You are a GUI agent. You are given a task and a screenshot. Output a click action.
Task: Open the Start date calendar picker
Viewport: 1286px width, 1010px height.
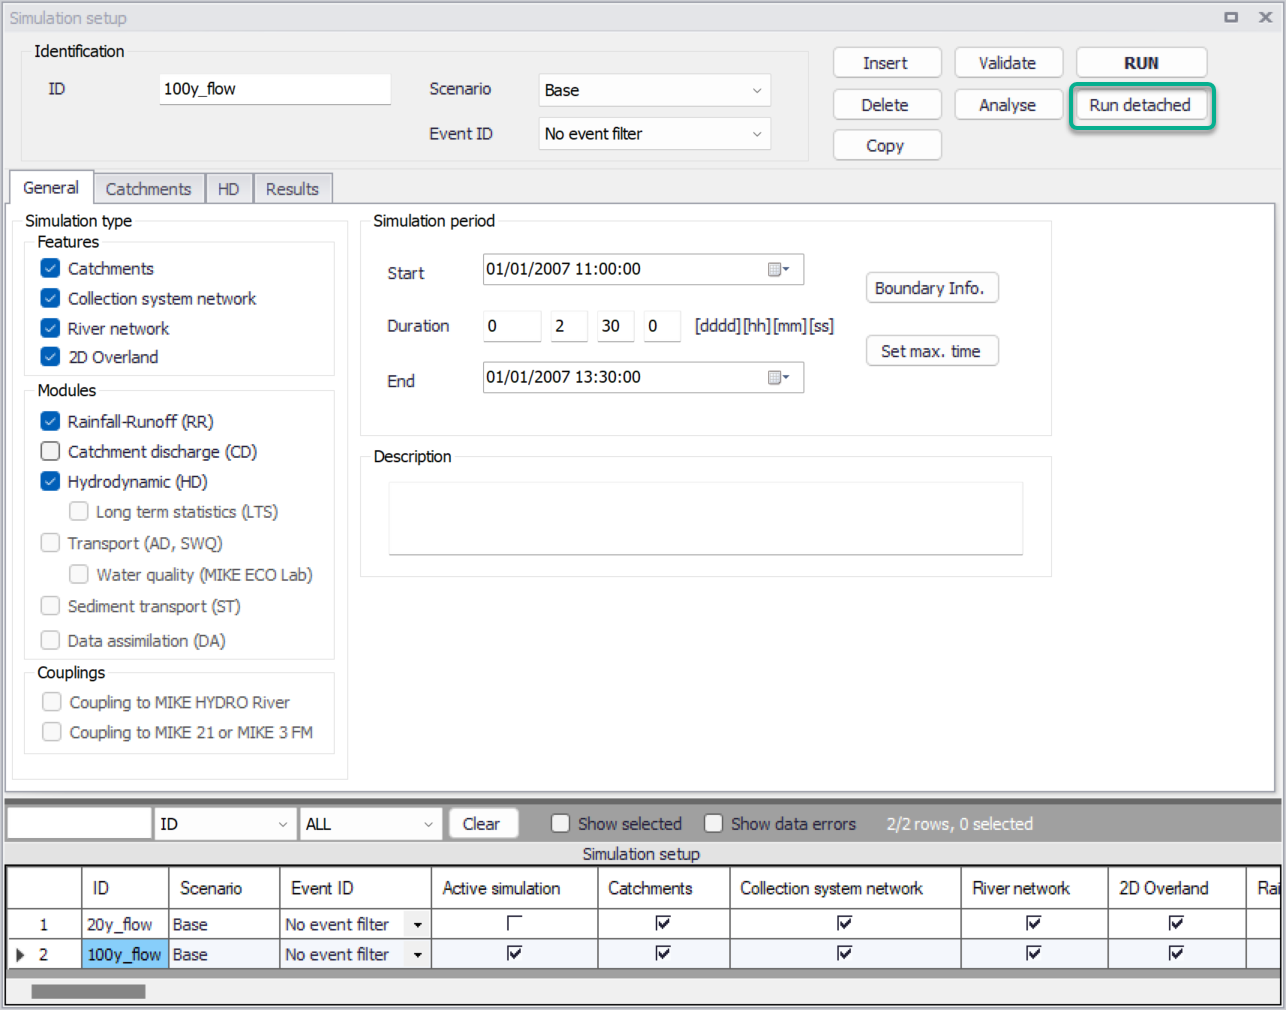[778, 269]
